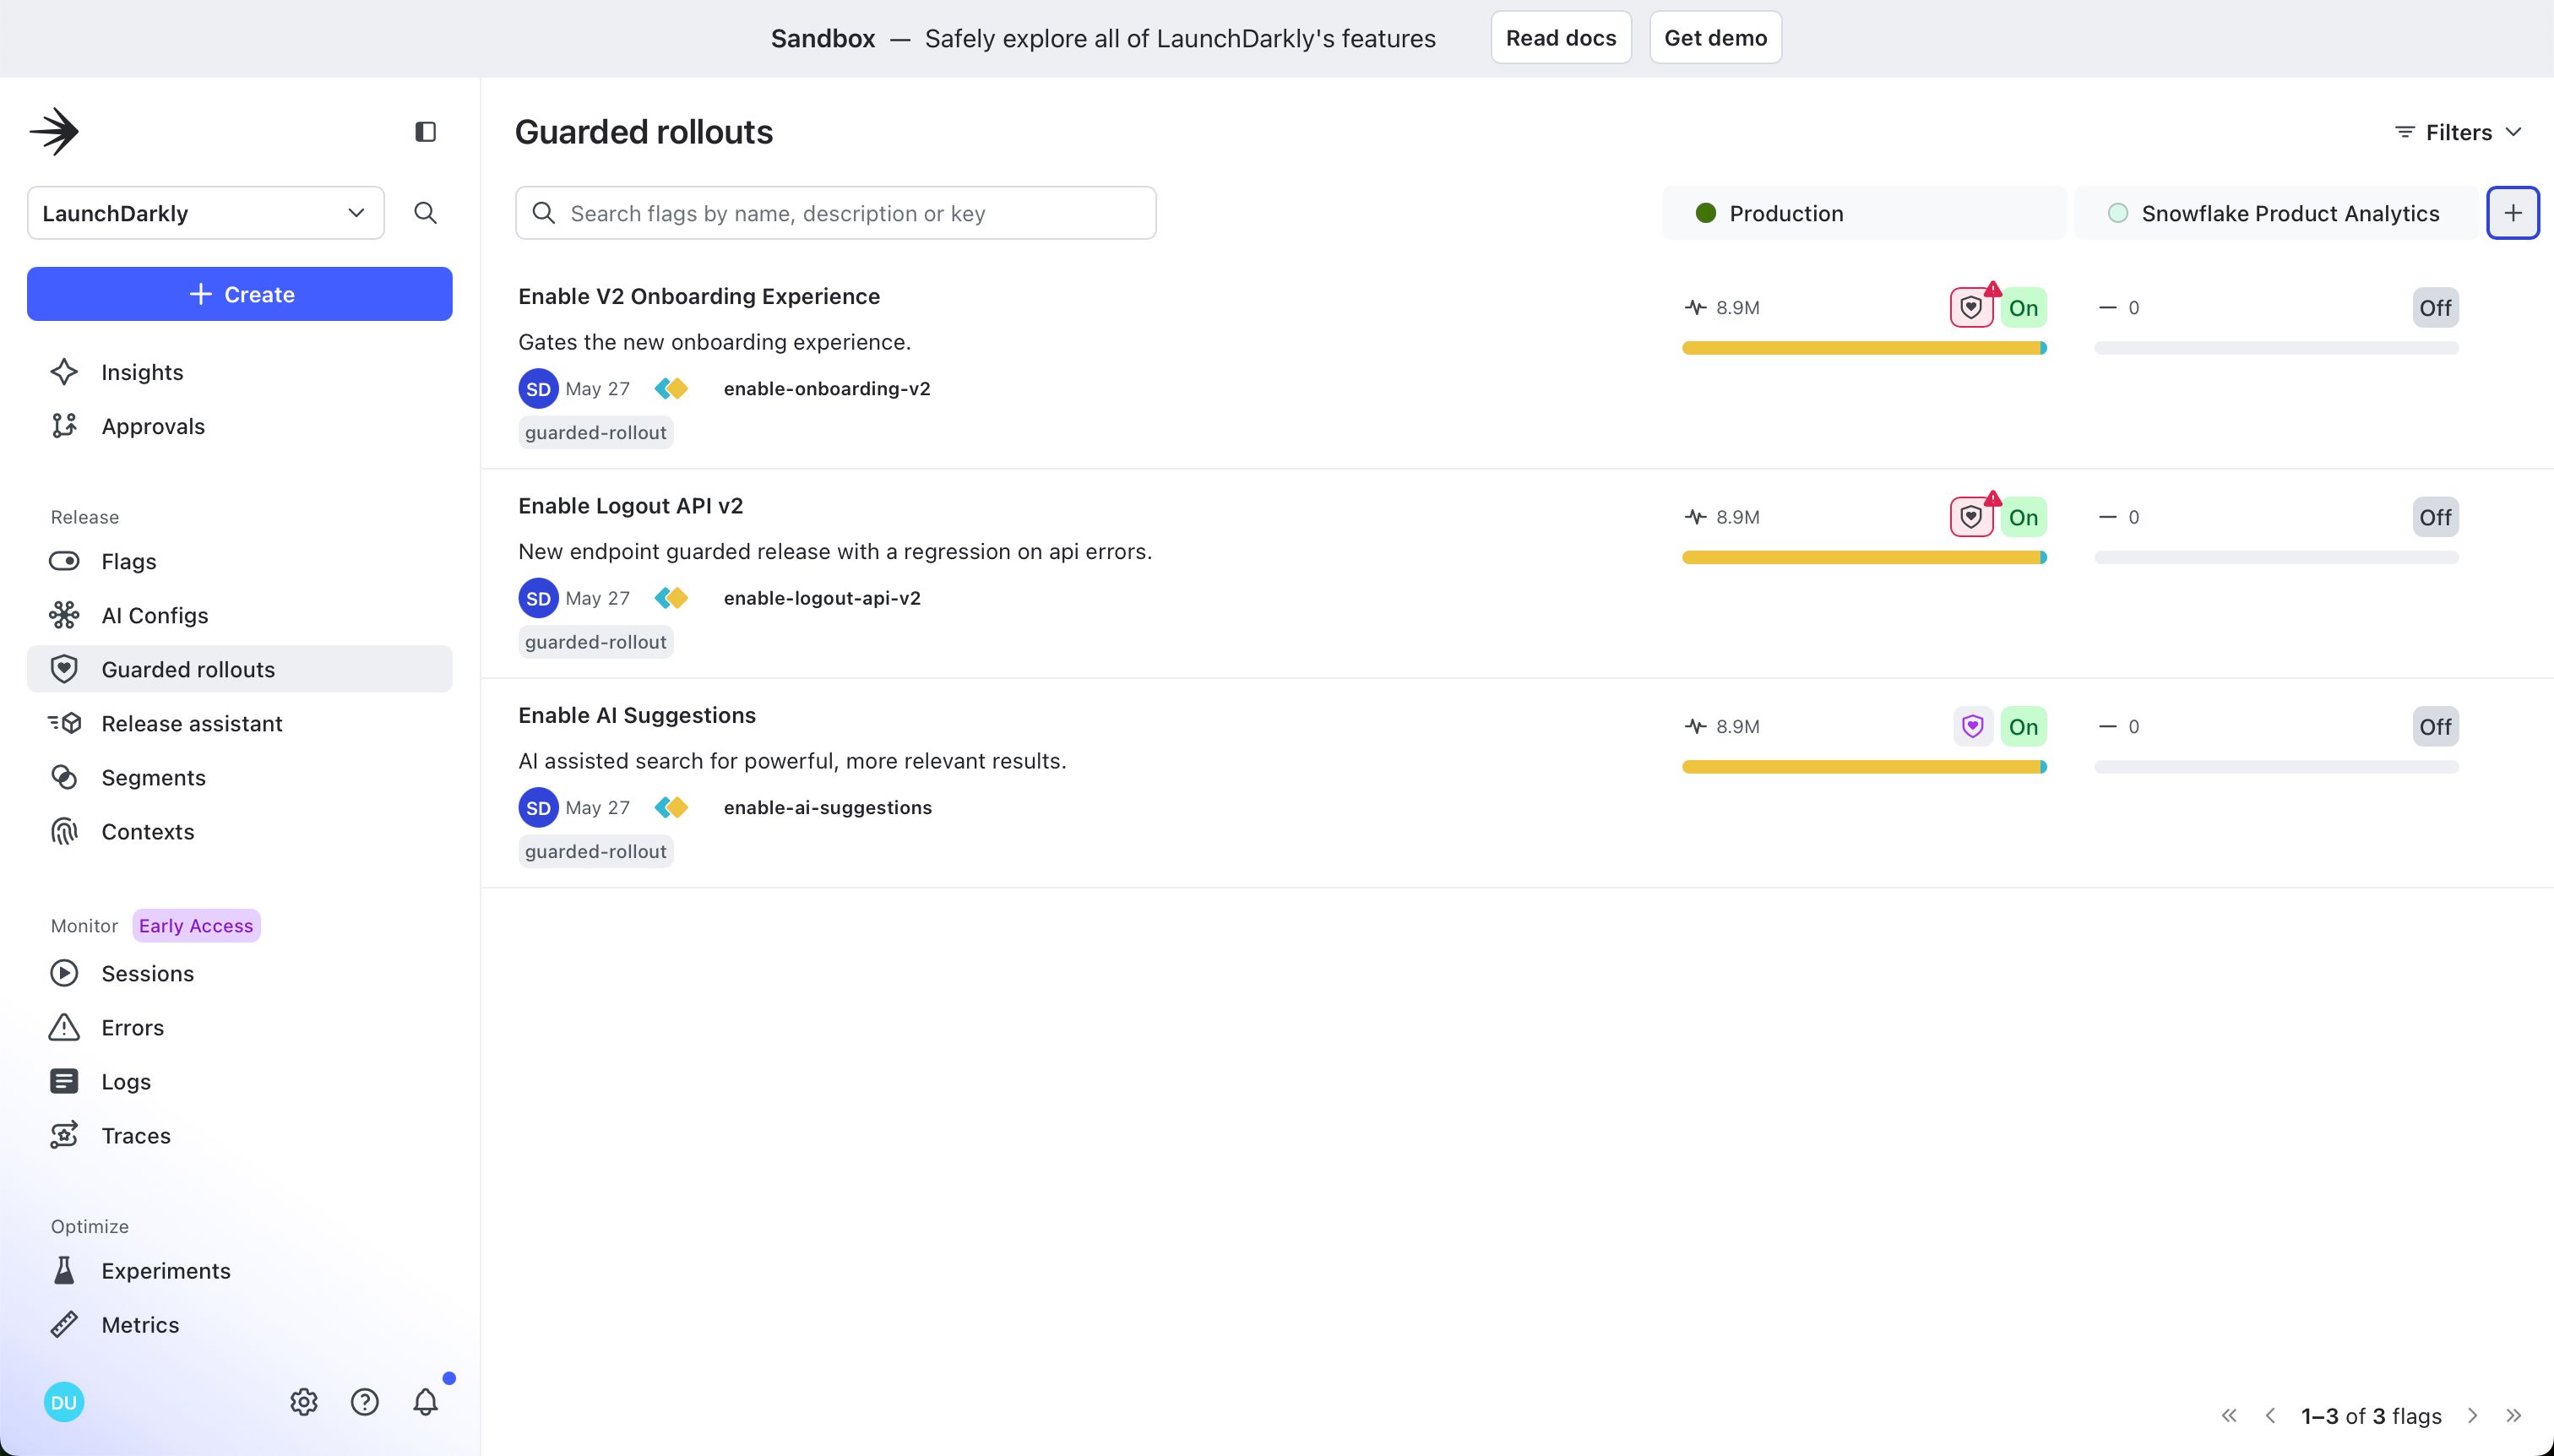Click SD avatar on Enable Logout API v2 row
The height and width of the screenshot is (1456, 2554).
pyautogui.click(x=538, y=598)
